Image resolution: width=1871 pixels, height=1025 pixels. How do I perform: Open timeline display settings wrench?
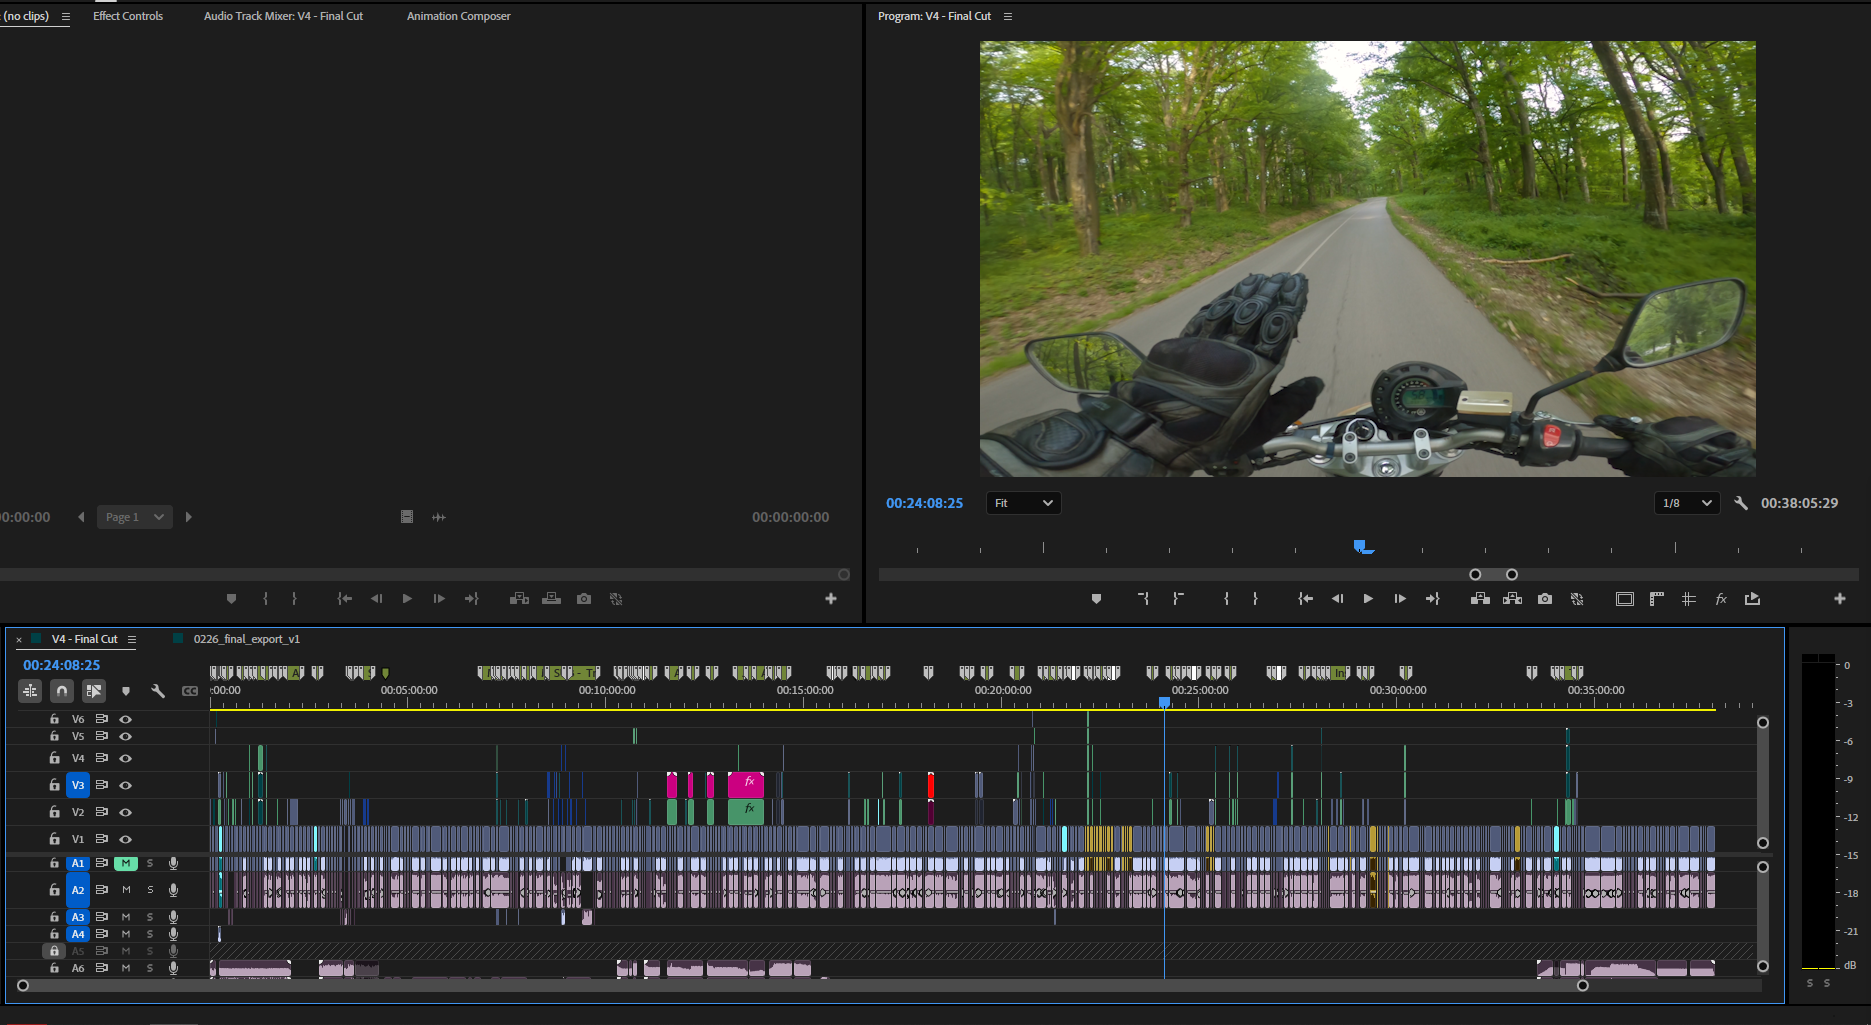[158, 691]
